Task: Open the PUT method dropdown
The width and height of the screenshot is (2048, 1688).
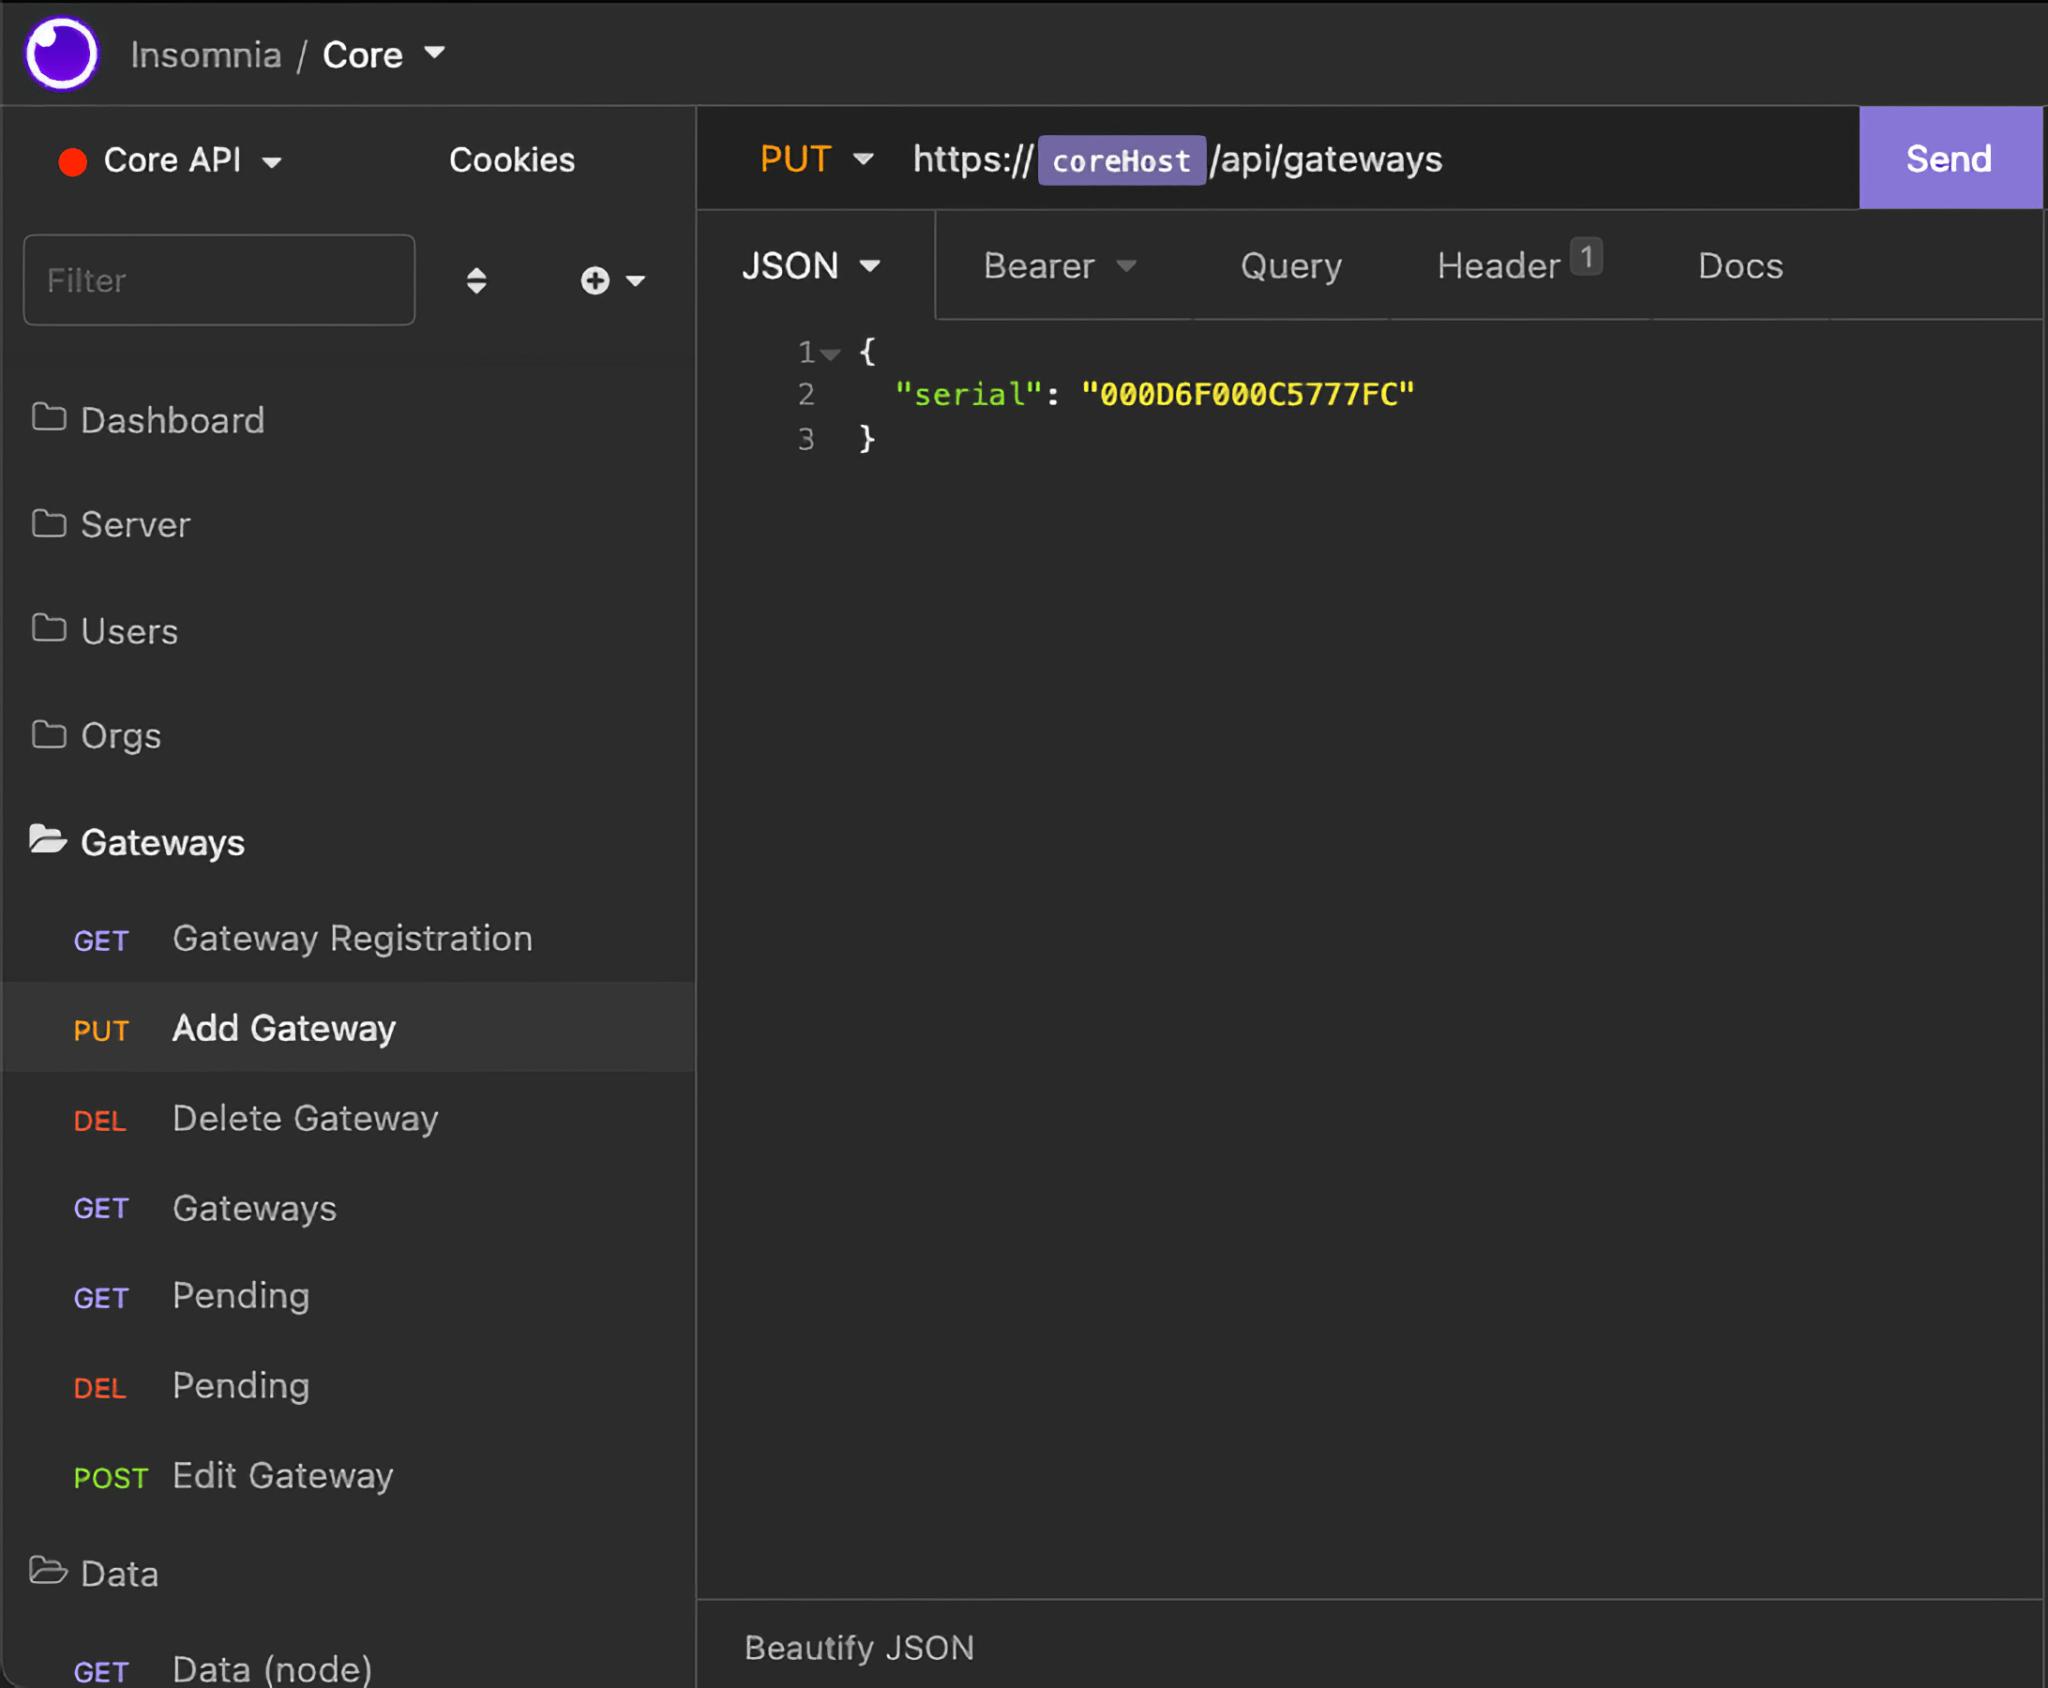Action: (817, 160)
